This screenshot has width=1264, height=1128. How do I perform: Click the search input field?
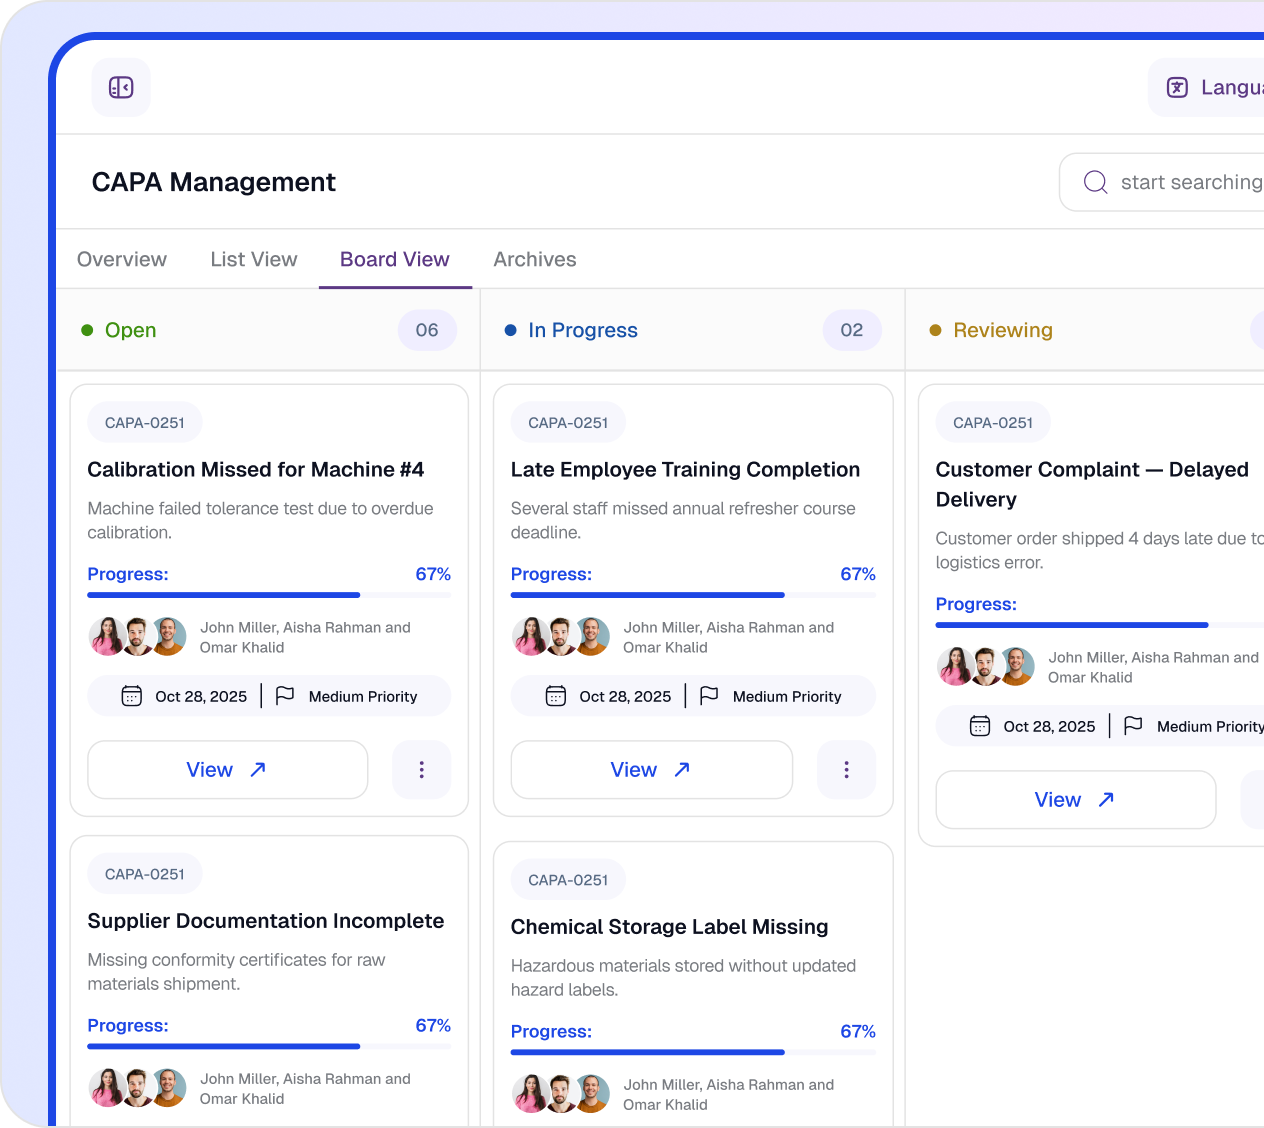[1180, 182]
